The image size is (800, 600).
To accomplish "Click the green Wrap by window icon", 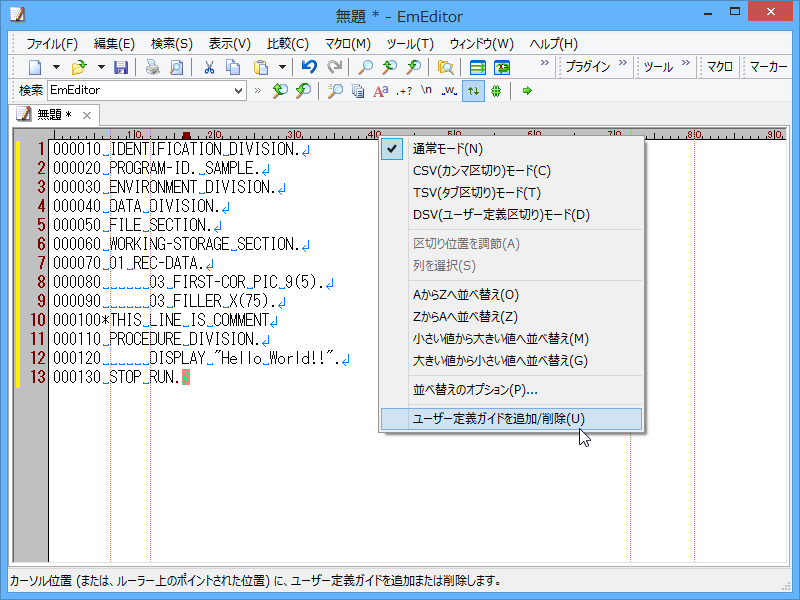I will [x=478, y=67].
